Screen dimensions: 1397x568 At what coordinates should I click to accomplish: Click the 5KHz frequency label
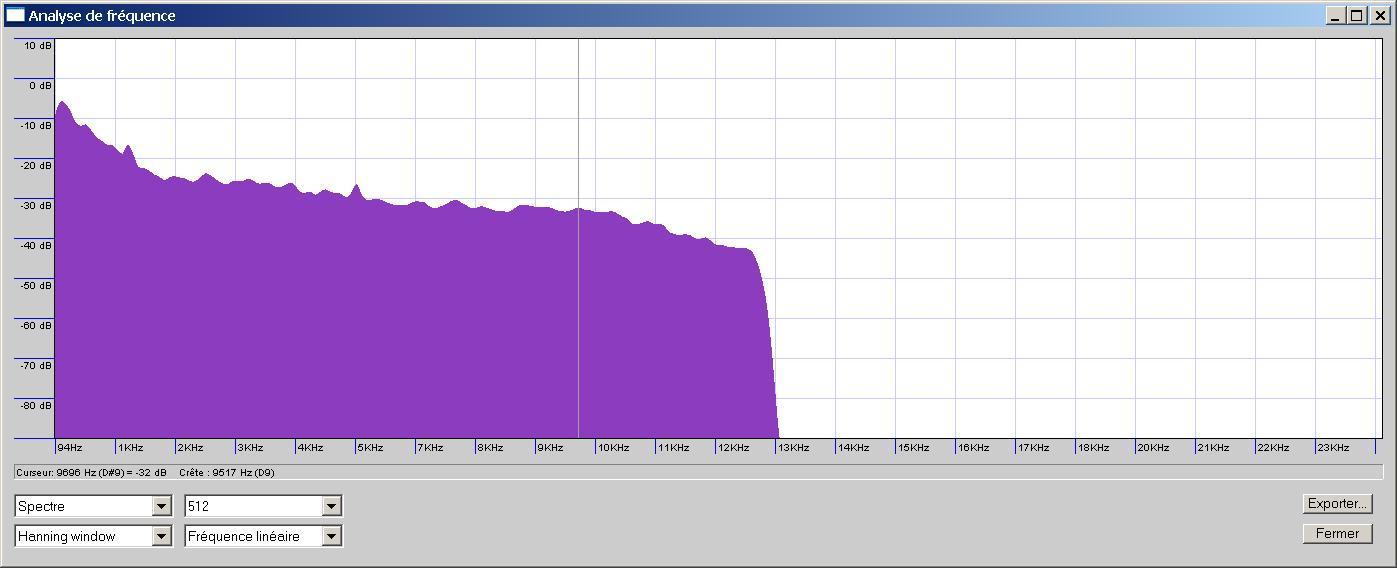tap(370, 447)
